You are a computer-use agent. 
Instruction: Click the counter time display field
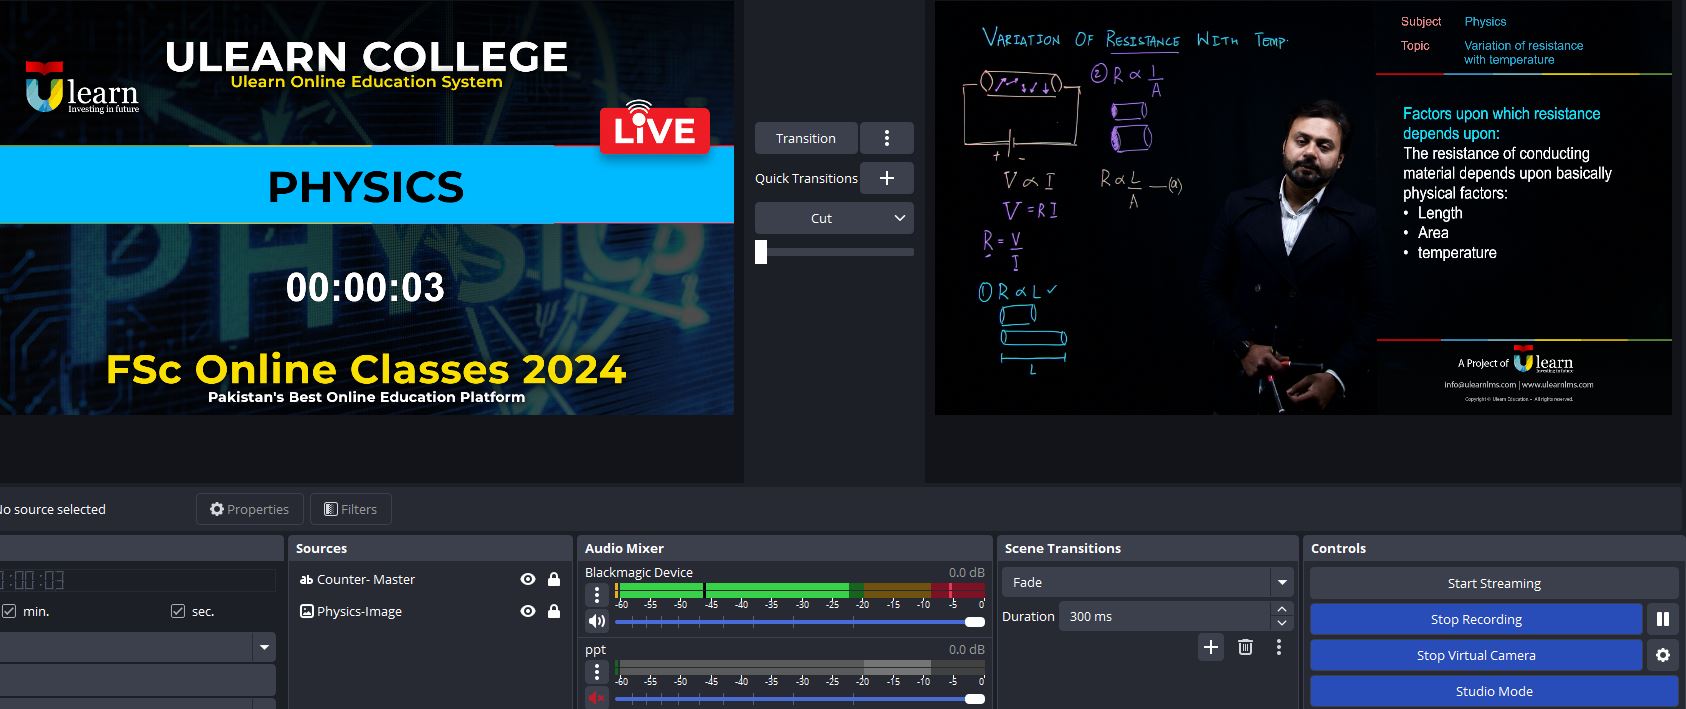pyautogui.click(x=137, y=580)
